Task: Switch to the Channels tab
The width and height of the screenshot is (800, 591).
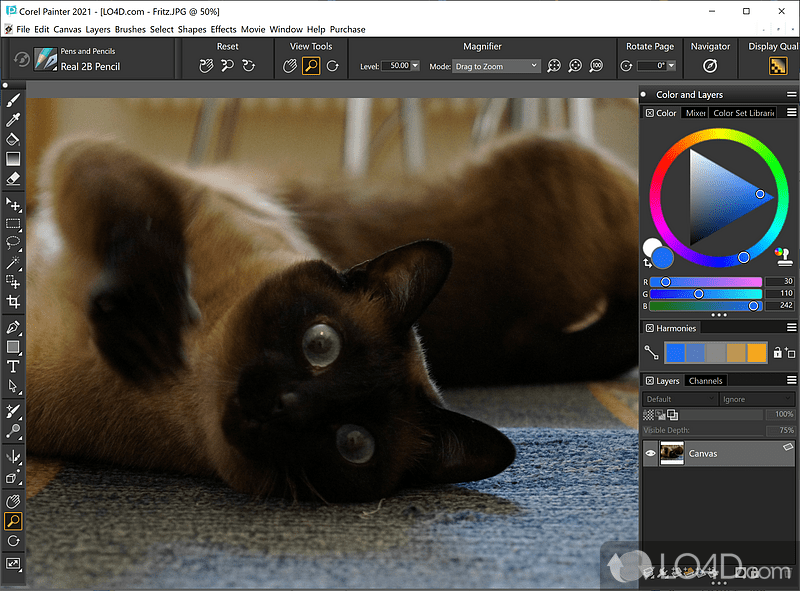Action: [x=706, y=380]
